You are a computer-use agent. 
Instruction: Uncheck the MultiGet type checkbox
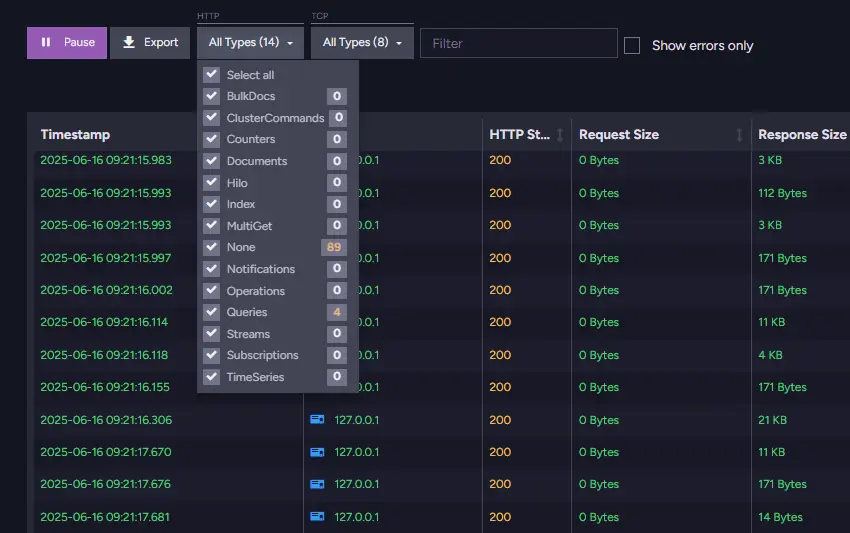(211, 226)
